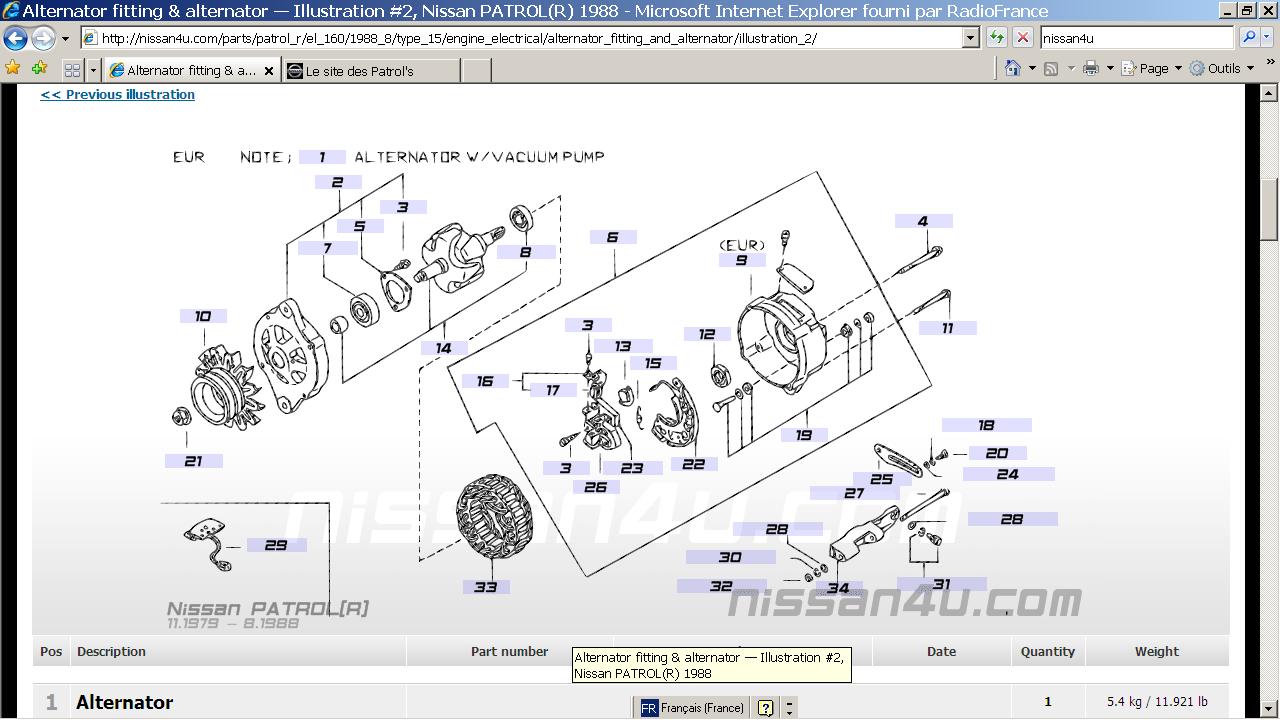Click the Weight column header

click(x=1156, y=651)
